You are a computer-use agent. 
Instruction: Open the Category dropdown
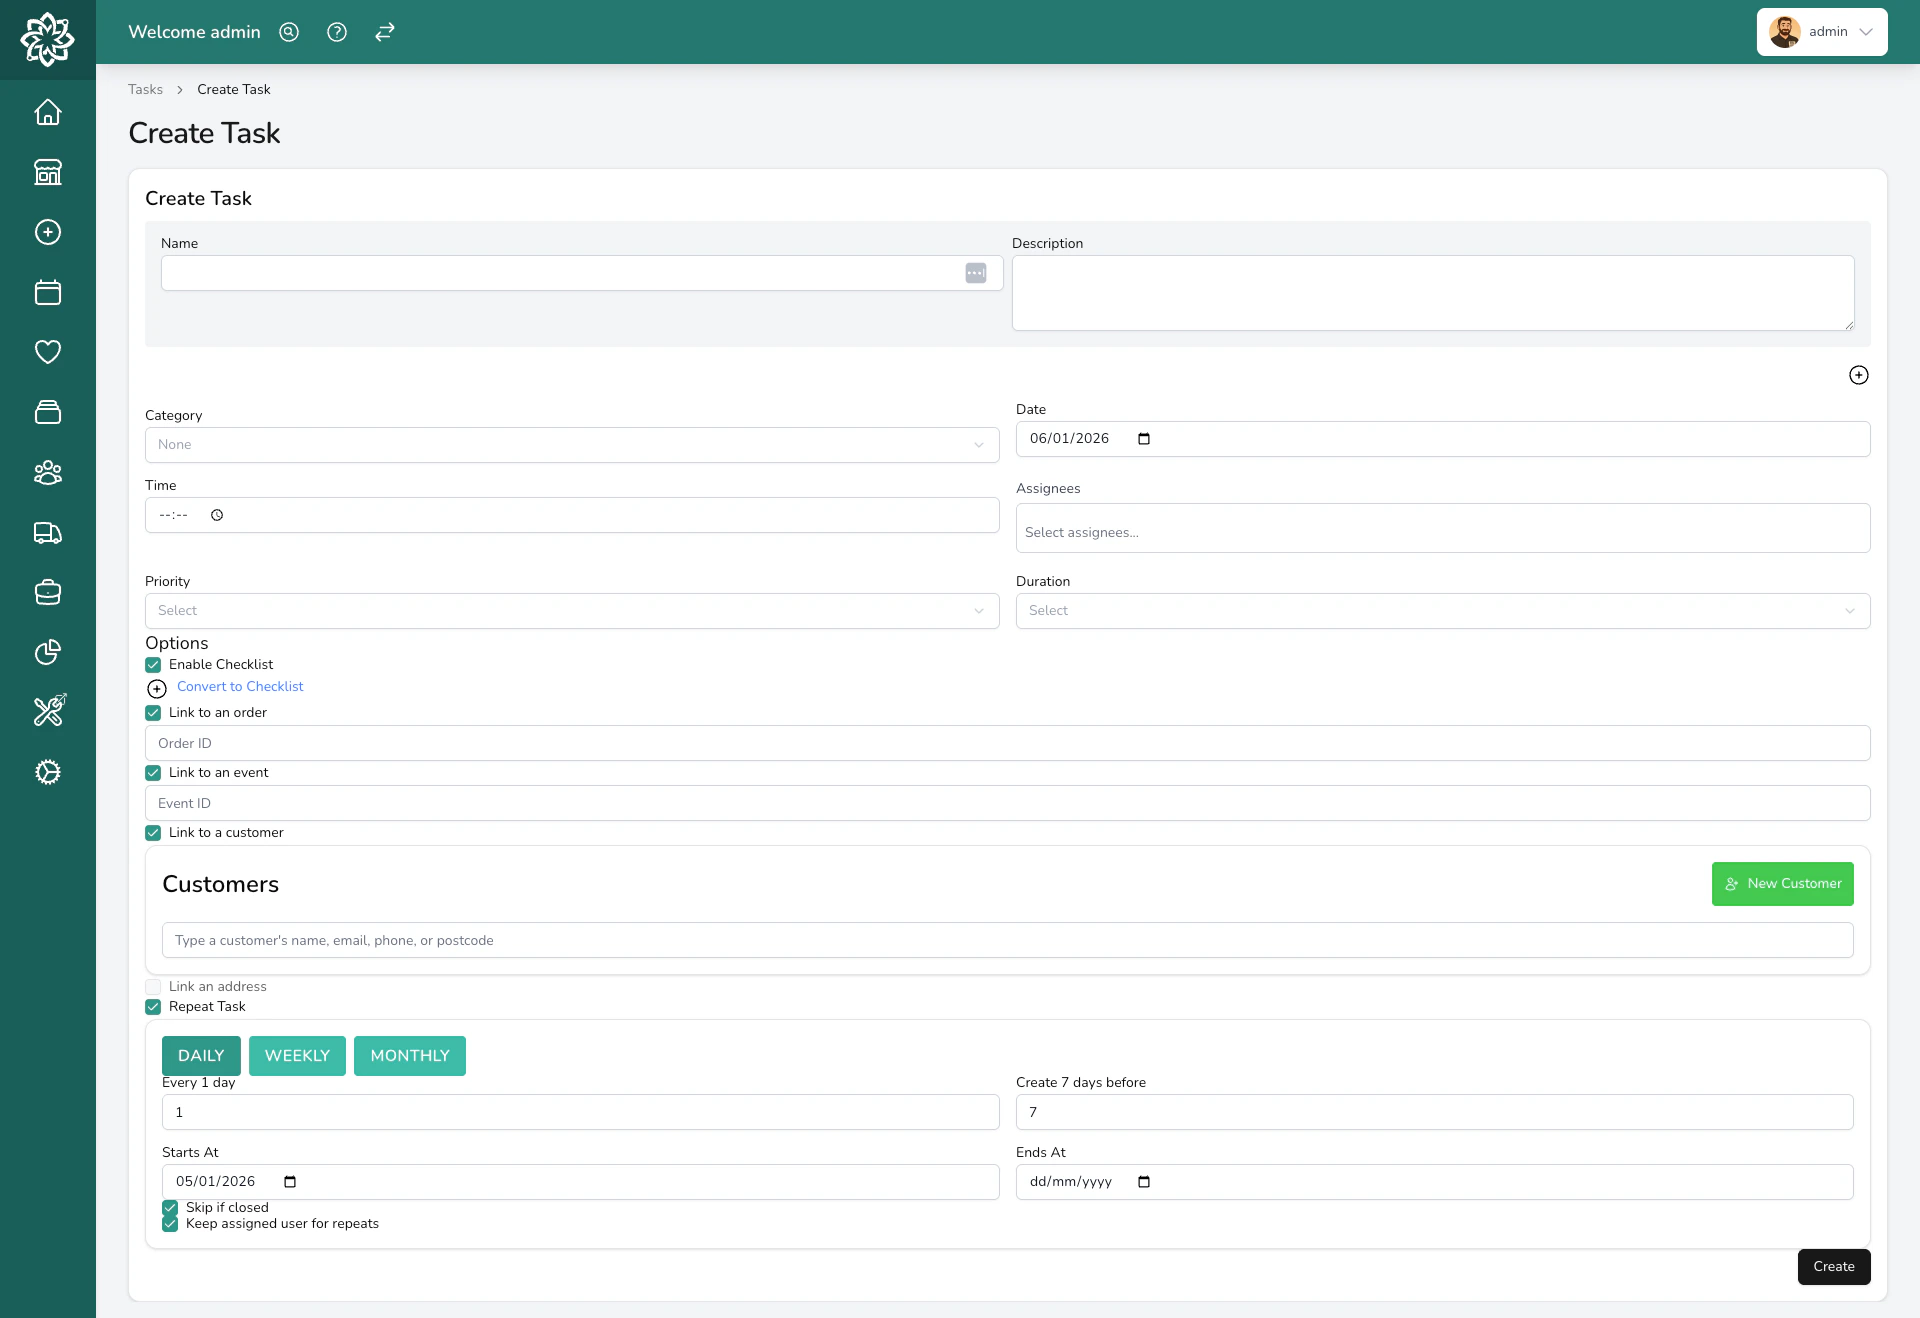click(571, 444)
